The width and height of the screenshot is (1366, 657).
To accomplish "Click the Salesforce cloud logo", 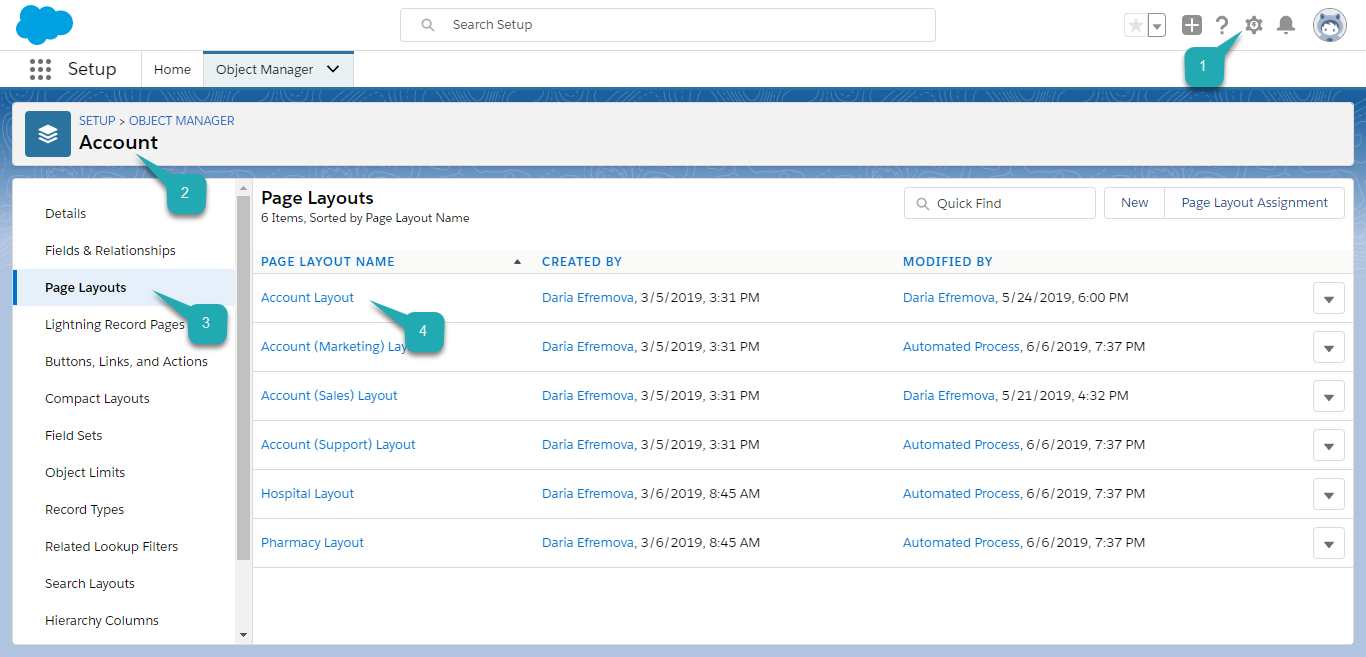I will tap(45, 24).
